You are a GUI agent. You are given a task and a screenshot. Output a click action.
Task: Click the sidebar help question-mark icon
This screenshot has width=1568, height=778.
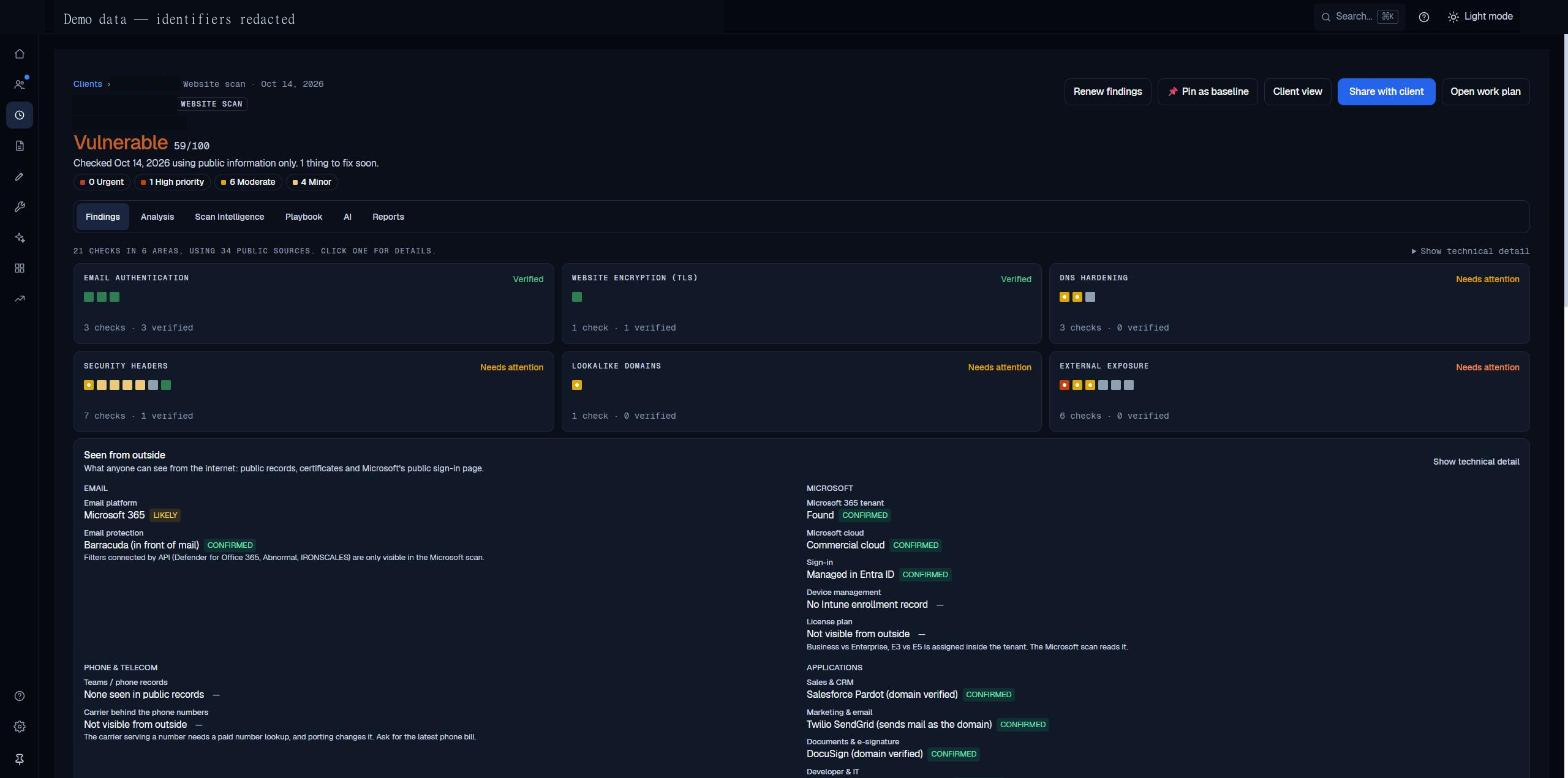tap(19, 696)
